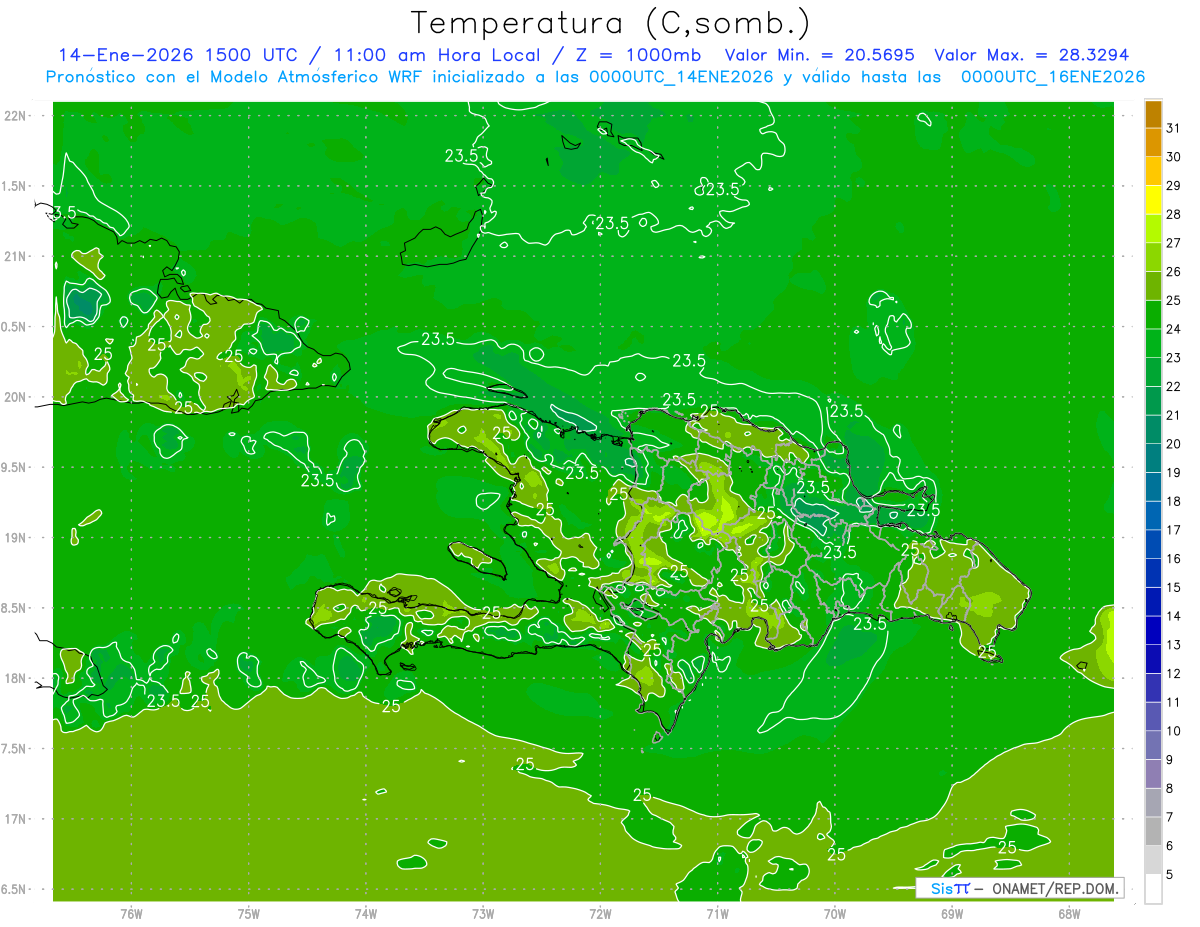Click the "21N" latitude axis label

point(16,257)
